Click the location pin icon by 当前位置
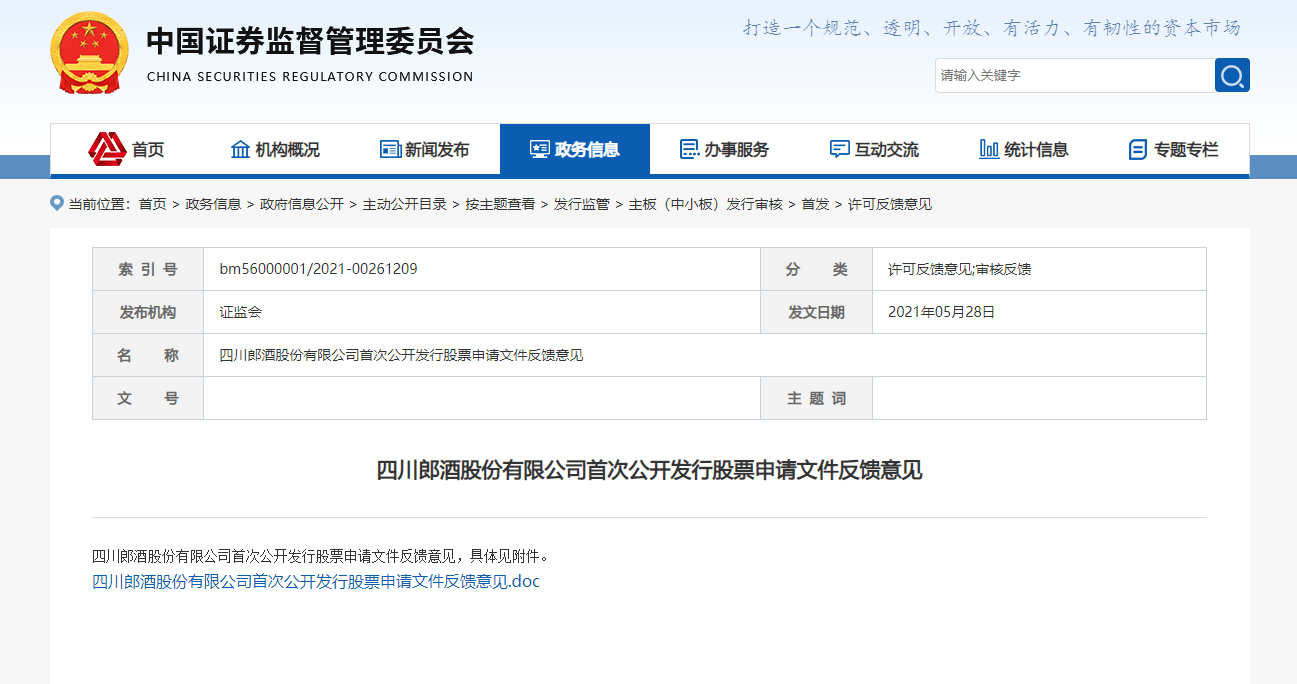1297x684 pixels. (57, 203)
